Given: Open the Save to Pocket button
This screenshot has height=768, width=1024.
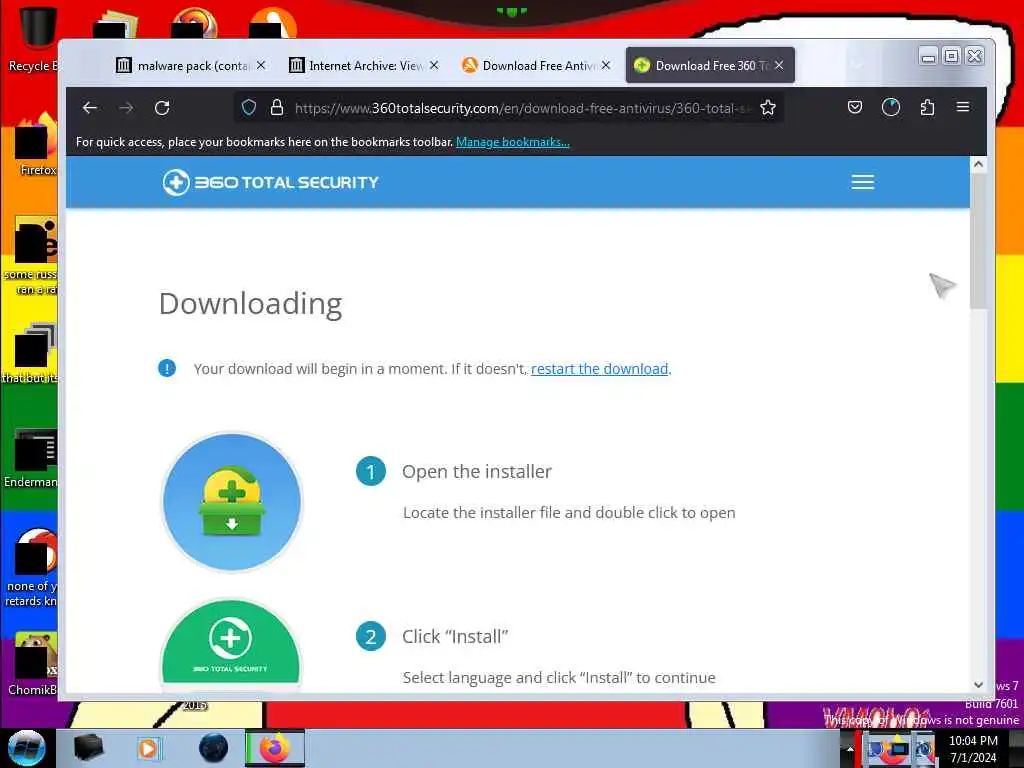Looking at the screenshot, I should coord(855,107).
